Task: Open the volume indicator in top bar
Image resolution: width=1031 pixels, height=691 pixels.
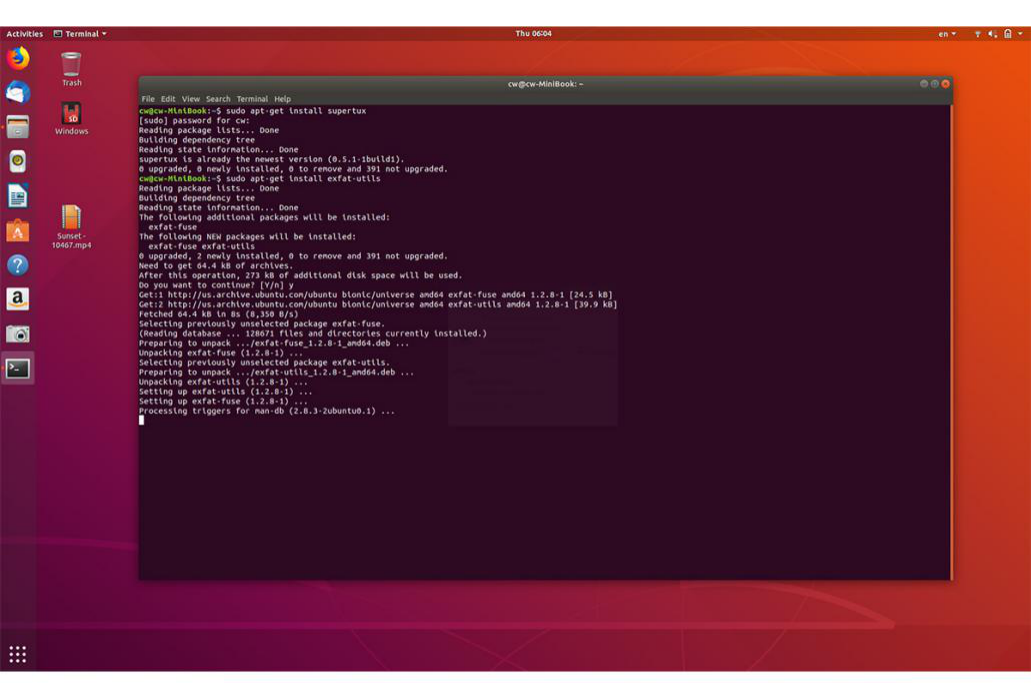Action: pyautogui.click(x=992, y=34)
